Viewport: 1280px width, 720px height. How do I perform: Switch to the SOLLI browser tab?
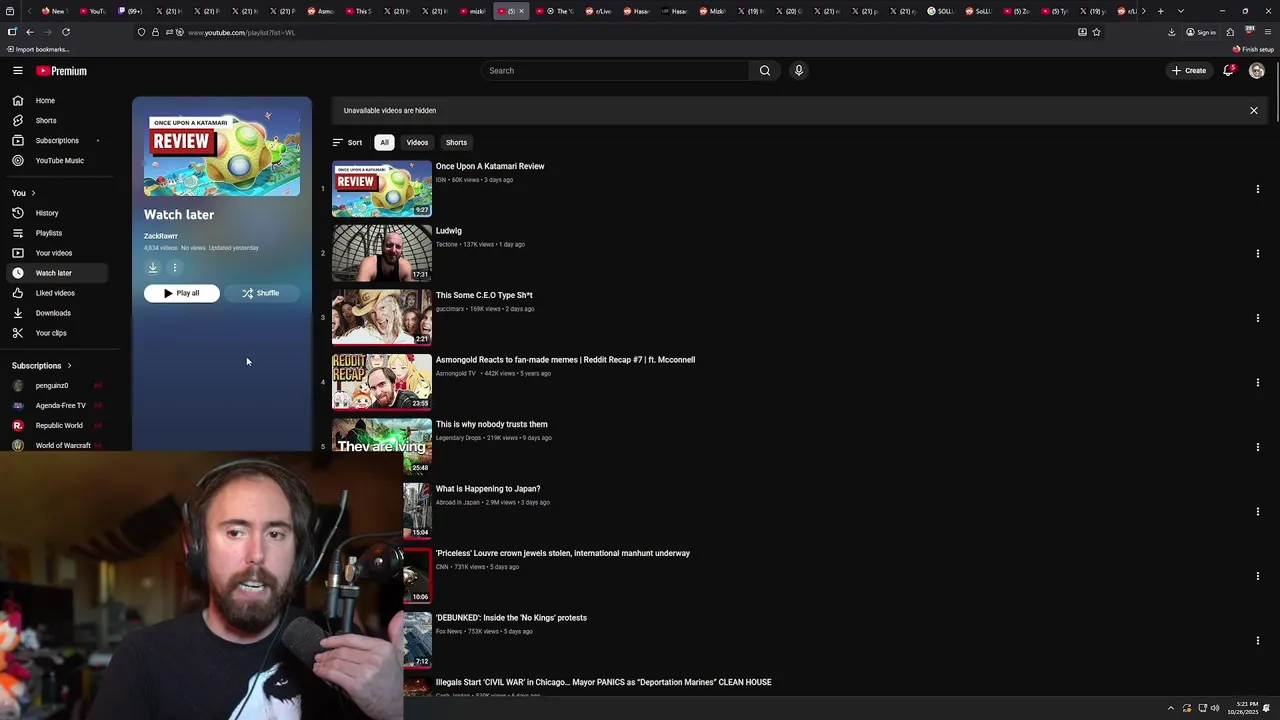pyautogui.click(x=940, y=11)
